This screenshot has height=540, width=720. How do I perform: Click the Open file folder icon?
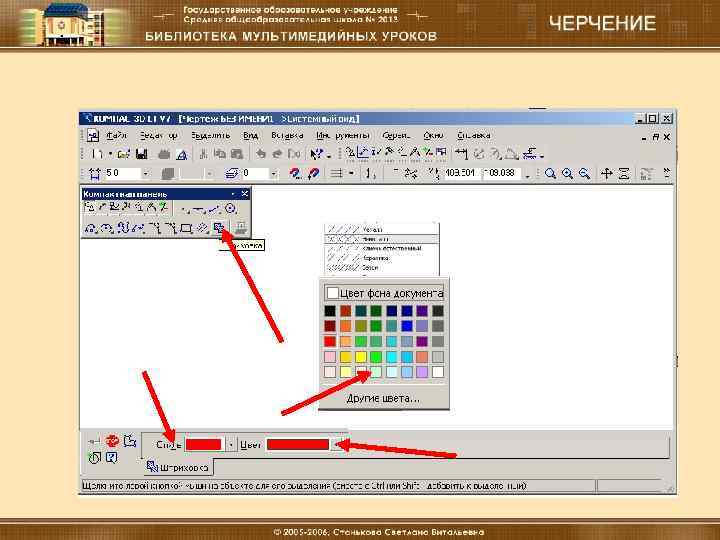tap(123, 154)
